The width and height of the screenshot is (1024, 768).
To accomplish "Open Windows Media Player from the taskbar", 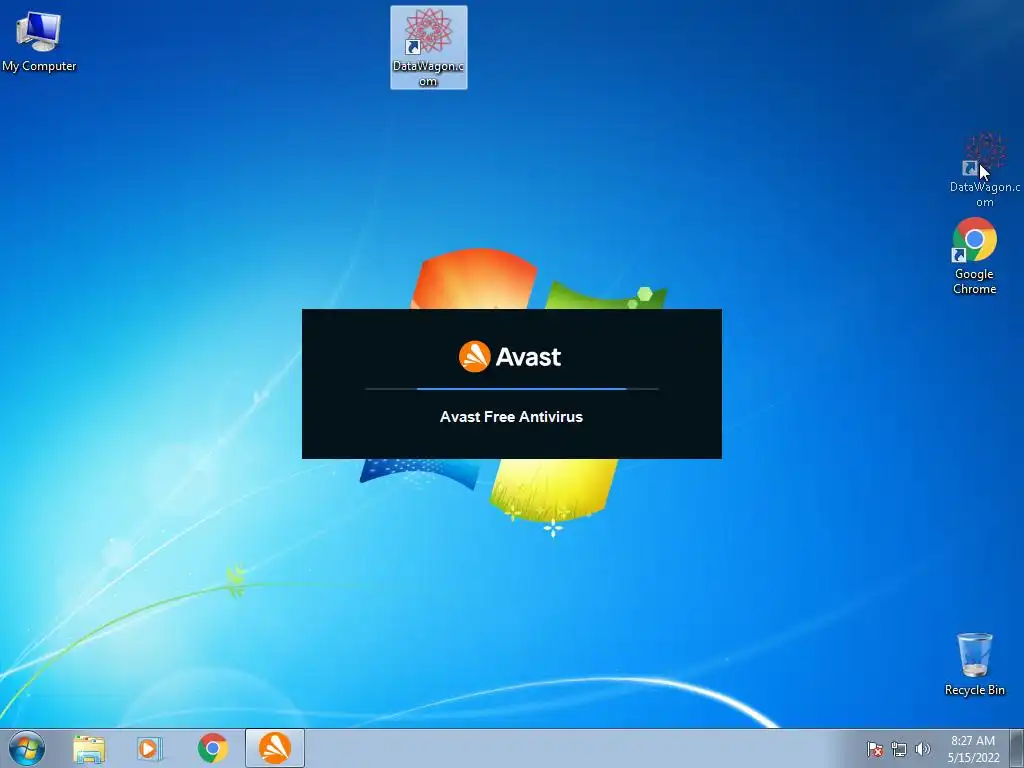I will click(150, 748).
